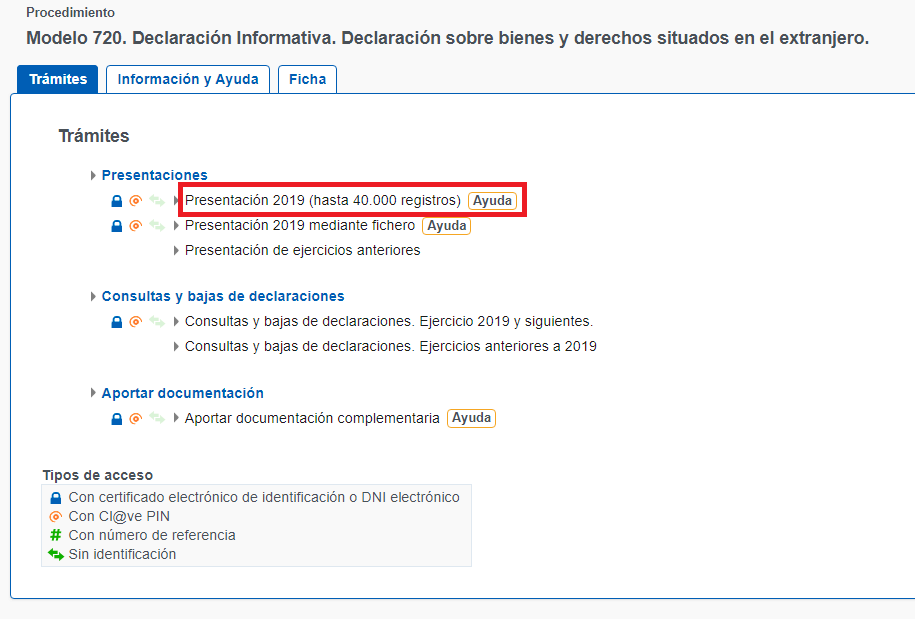Toggle the Consultas y bajas de declaraciones arrow
This screenshot has height=619, width=915.
[x=93, y=297]
